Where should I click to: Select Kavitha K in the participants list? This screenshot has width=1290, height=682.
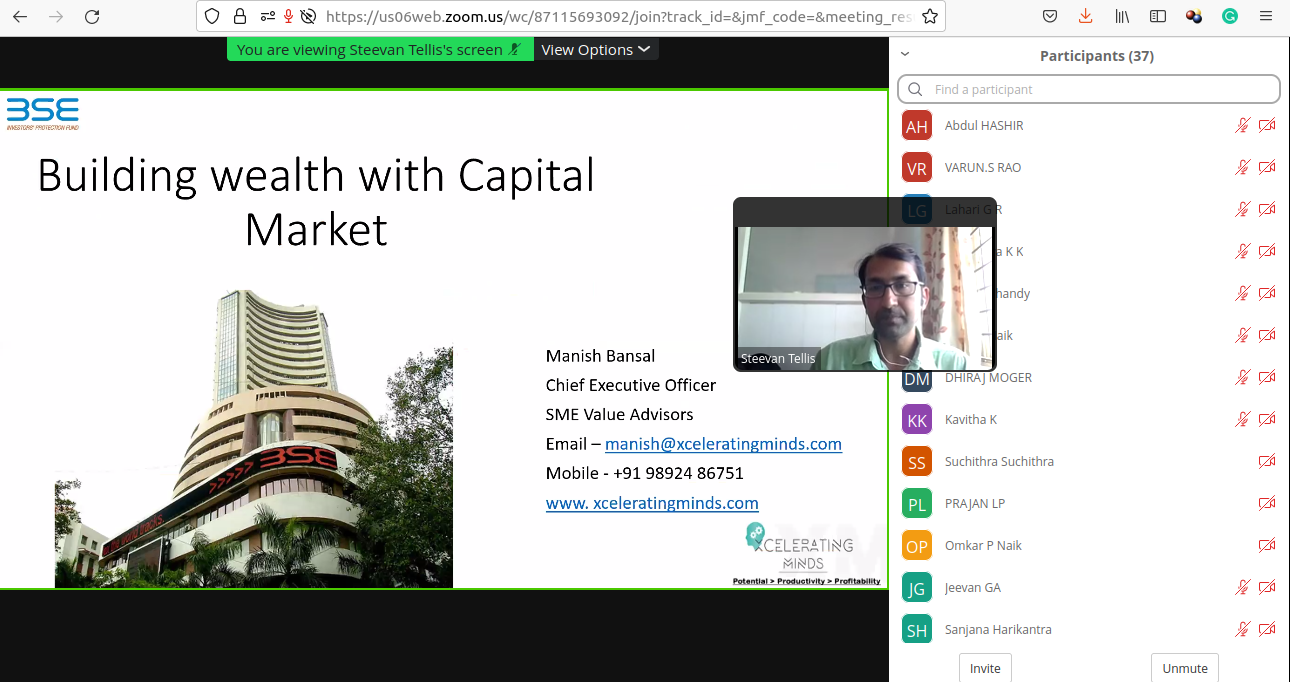[970, 420]
